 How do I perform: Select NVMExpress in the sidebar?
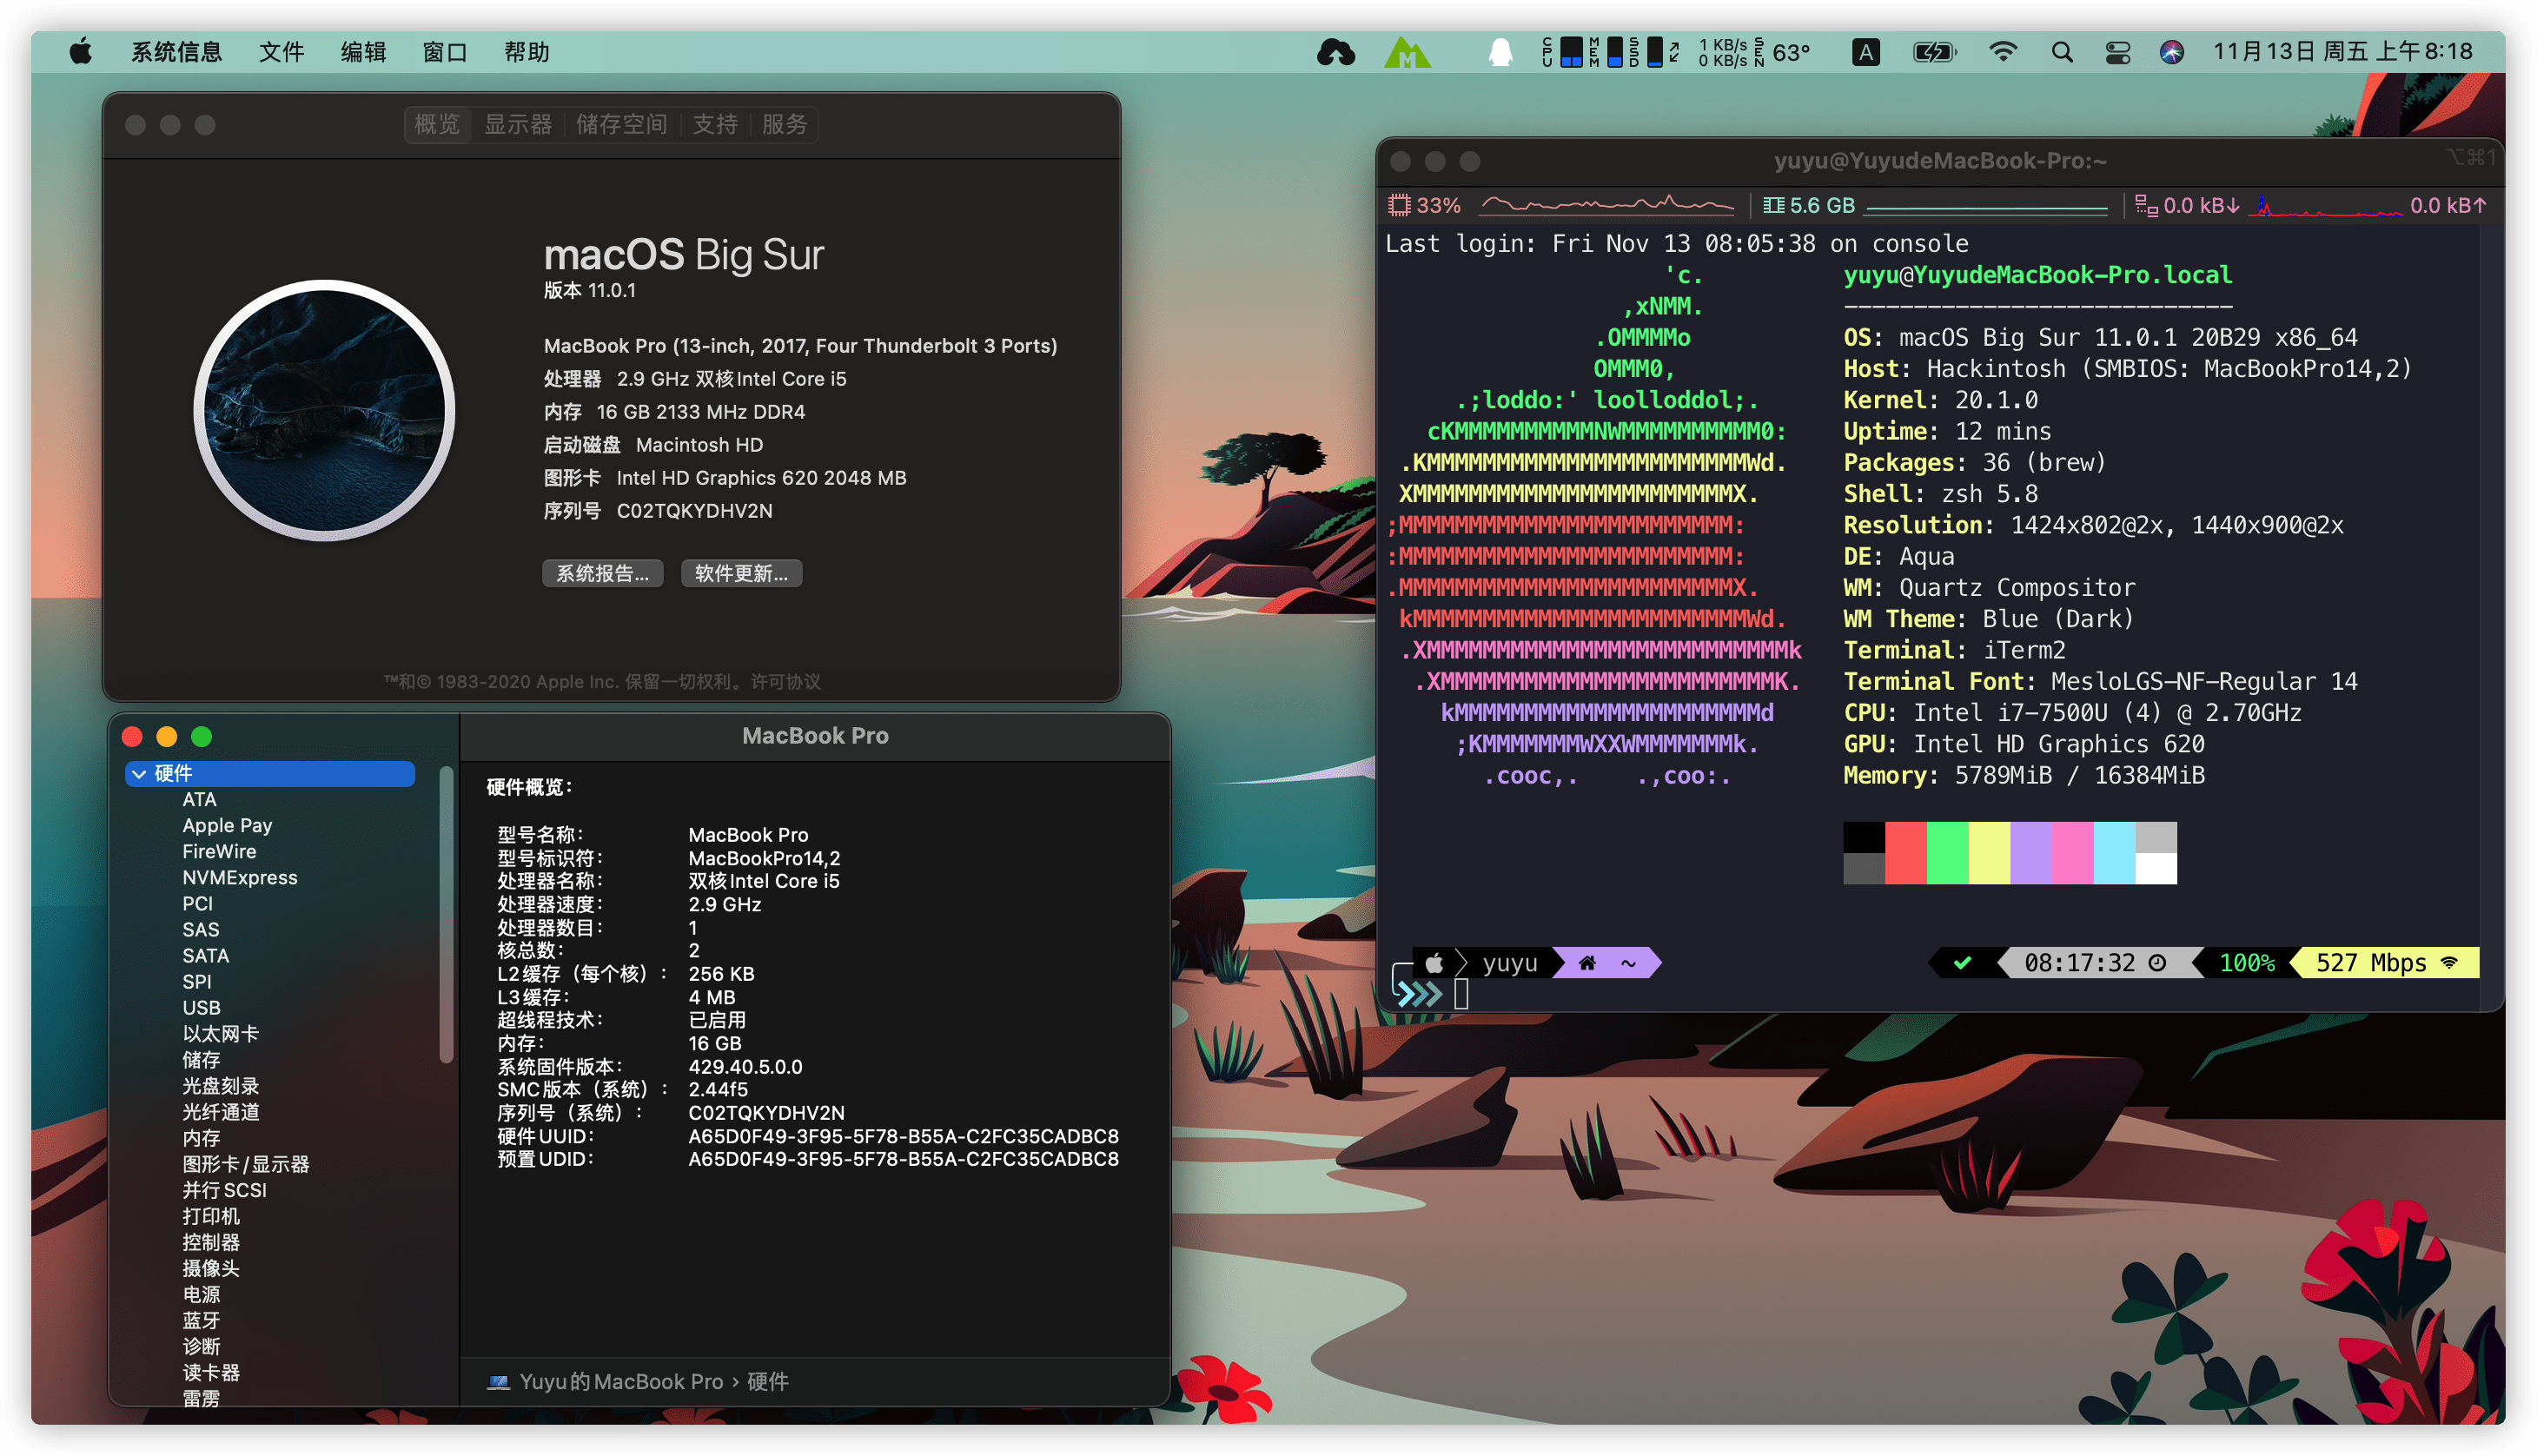[x=240, y=877]
